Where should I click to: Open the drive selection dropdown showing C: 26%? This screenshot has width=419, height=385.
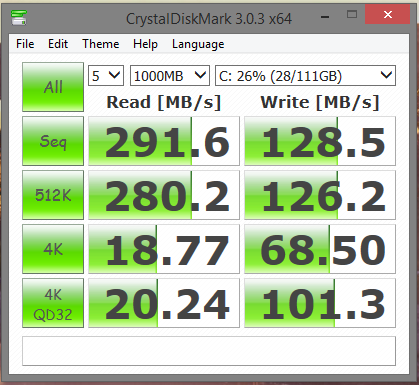[x=305, y=76]
